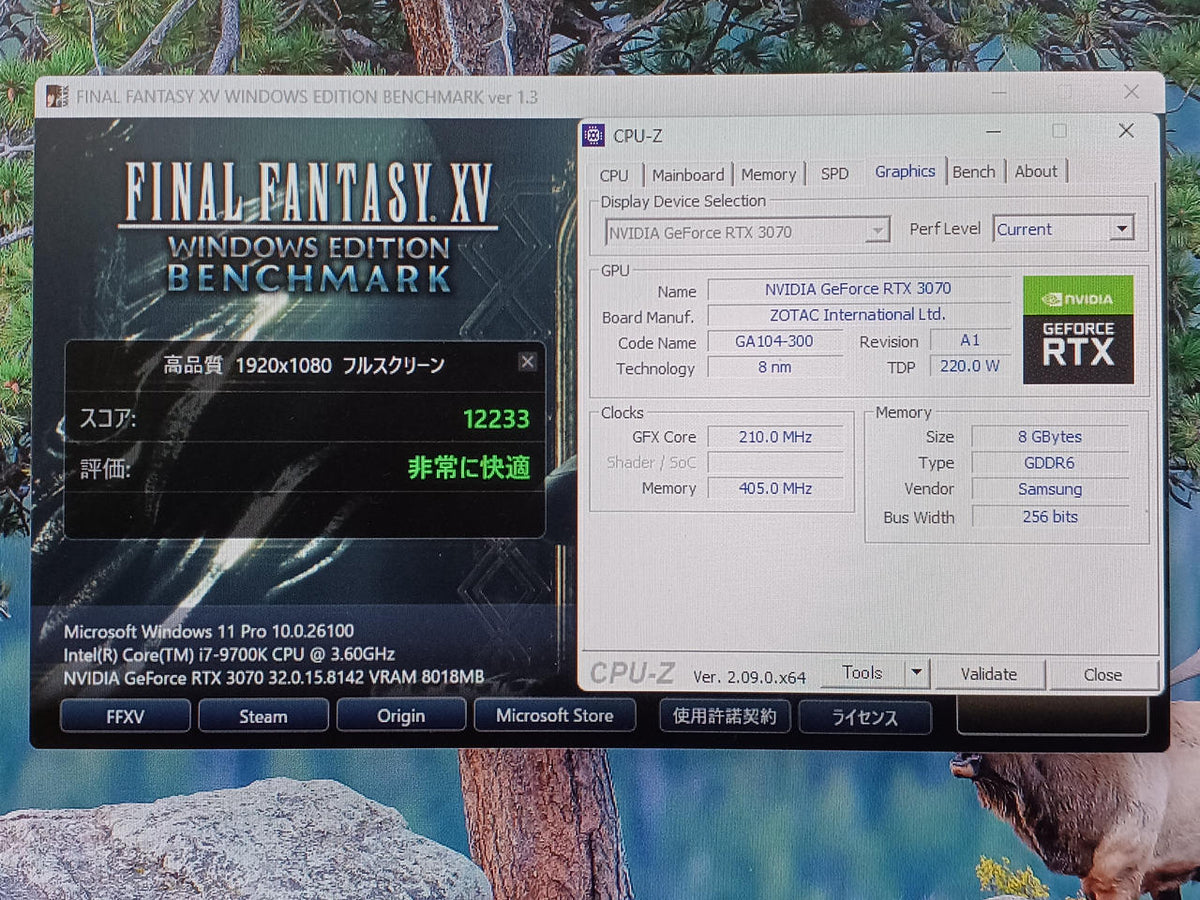1200x900 pixels.
Task: Click the Board Manuf. ZOTAC International field
Action: pyautogui.click(x=858, y=314)
